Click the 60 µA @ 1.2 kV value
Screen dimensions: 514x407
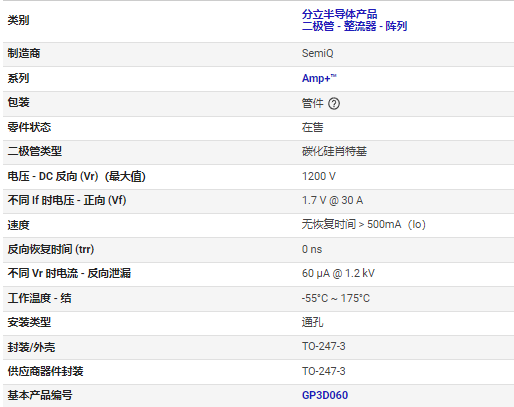pos(338,273)
